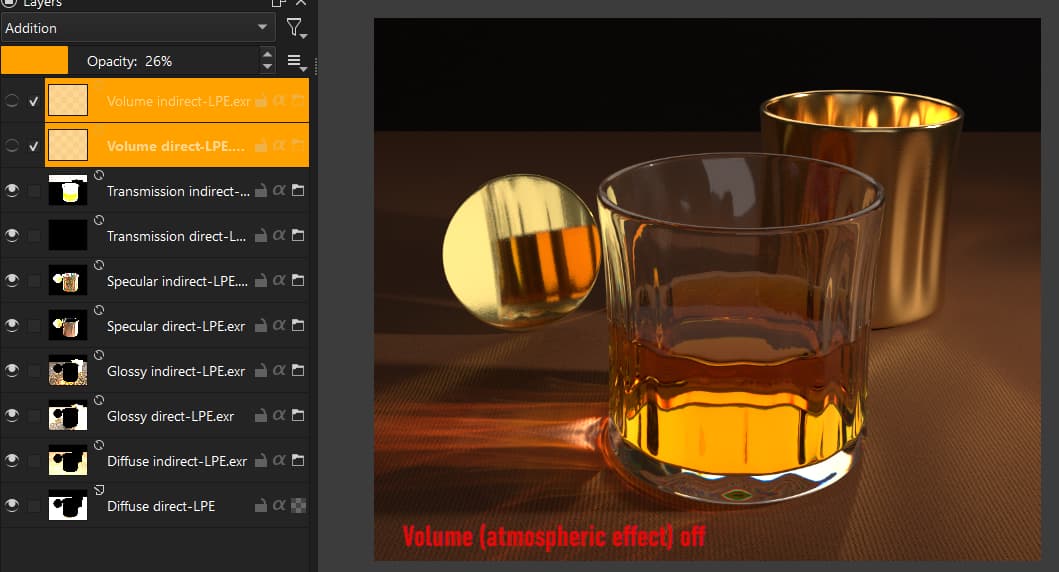
Task: Click alpha lock icon on Specular direct layer
Action: 279,326
